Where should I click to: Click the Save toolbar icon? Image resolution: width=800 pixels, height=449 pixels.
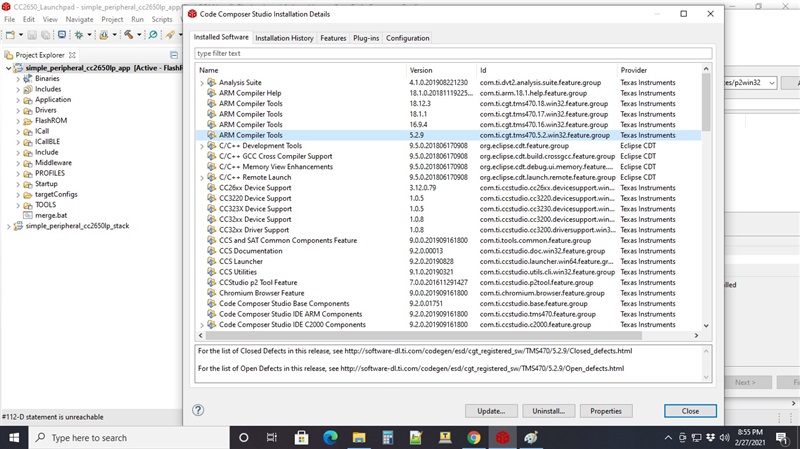coord(32,35)
